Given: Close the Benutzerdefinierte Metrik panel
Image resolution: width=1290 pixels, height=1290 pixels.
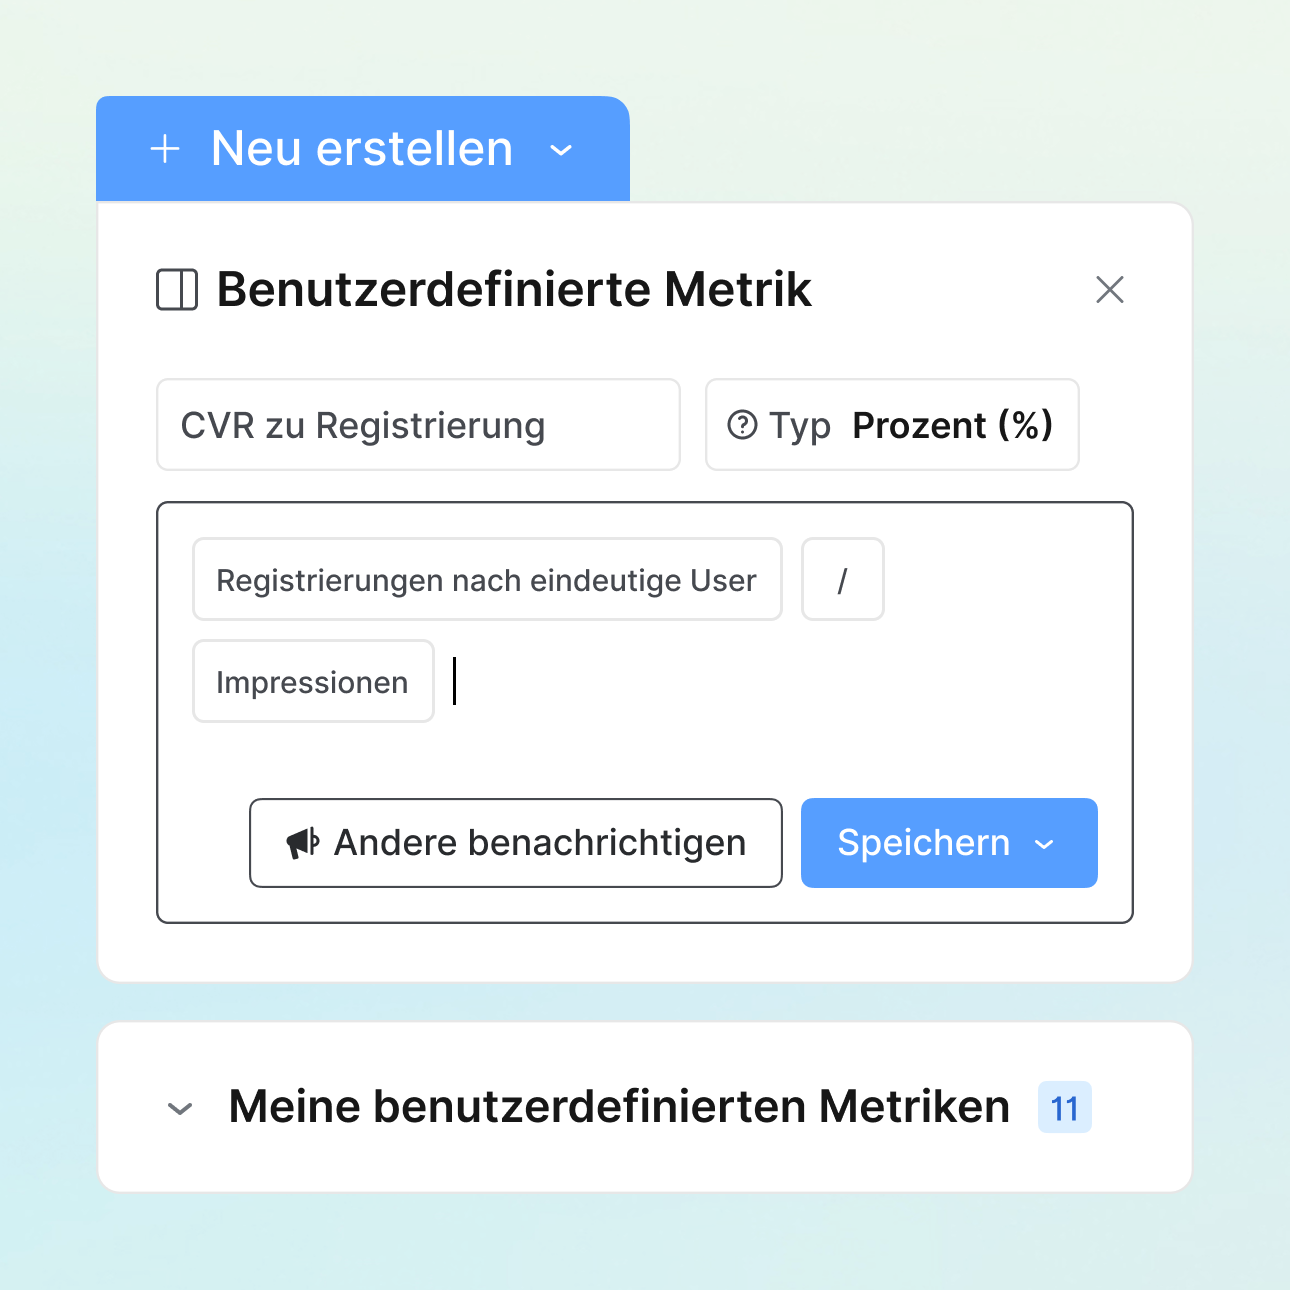Looking at the screenshot, I should (x=1110, y=290).
